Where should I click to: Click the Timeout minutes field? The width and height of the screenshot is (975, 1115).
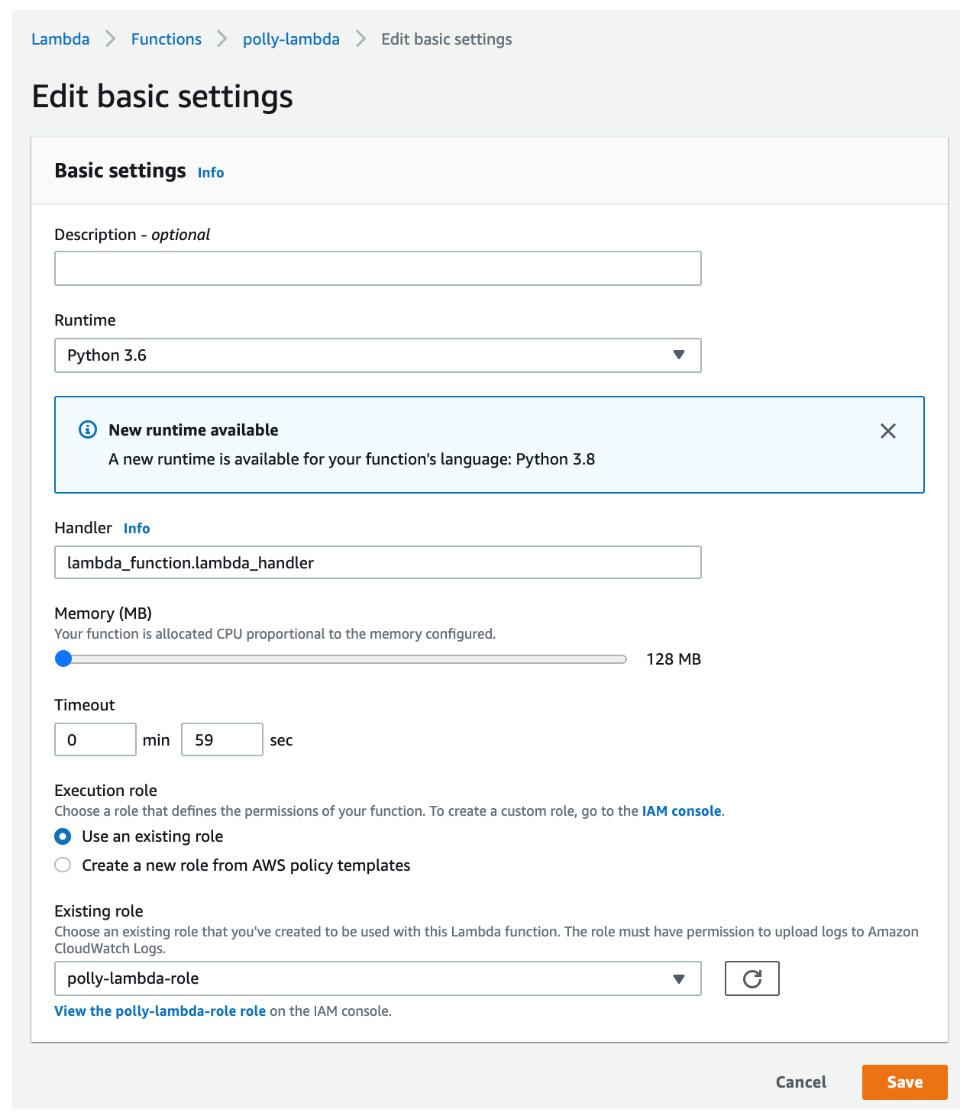point(95,740)
